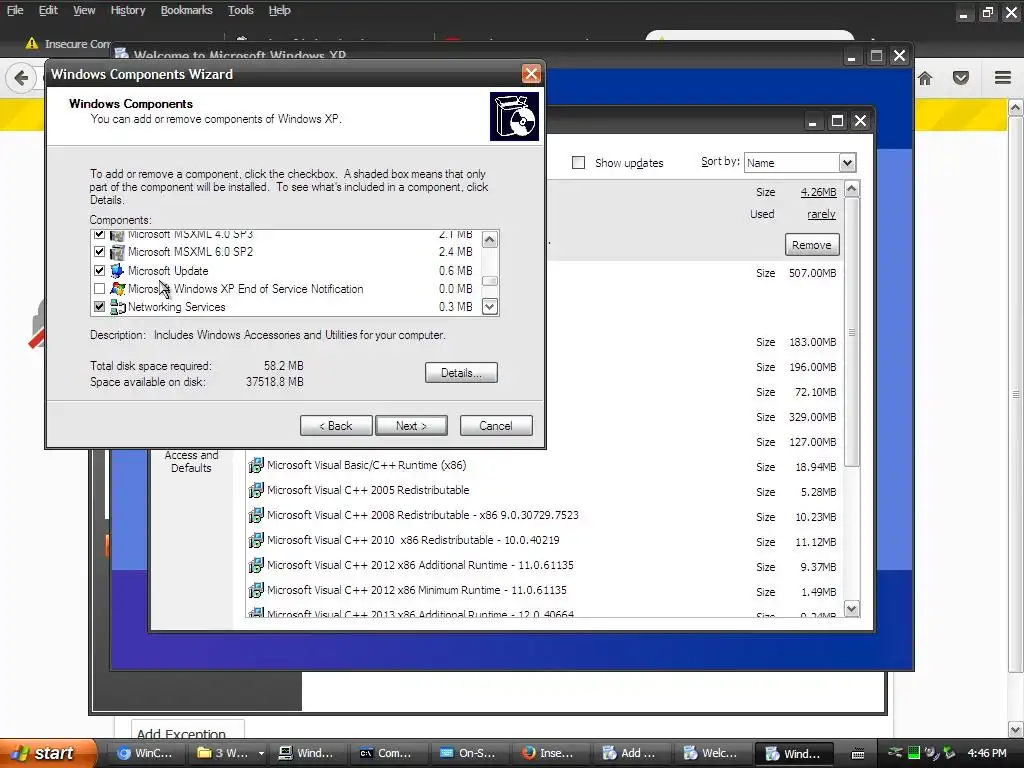
Task: Click the Firefox page vertical scrollbar thumb
Action: coord(1016,394)
